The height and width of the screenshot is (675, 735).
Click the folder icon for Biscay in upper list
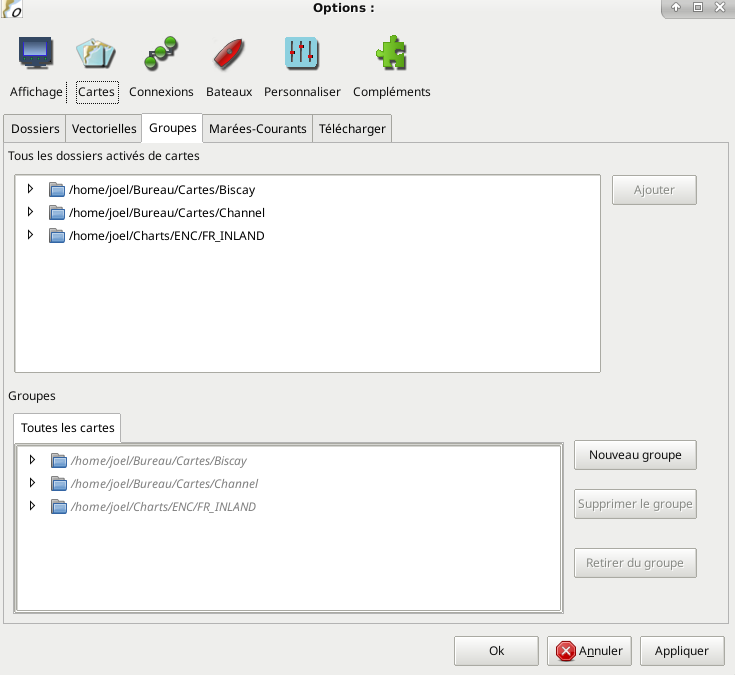[57, 190]
